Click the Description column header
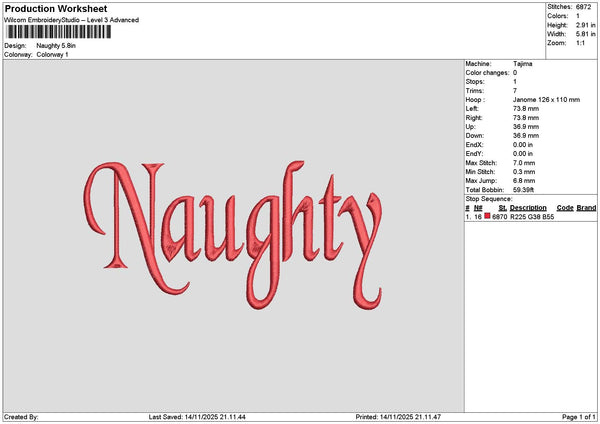Image resolution: width=600 pixels, height=424 pixels. [x=528, y=208]
